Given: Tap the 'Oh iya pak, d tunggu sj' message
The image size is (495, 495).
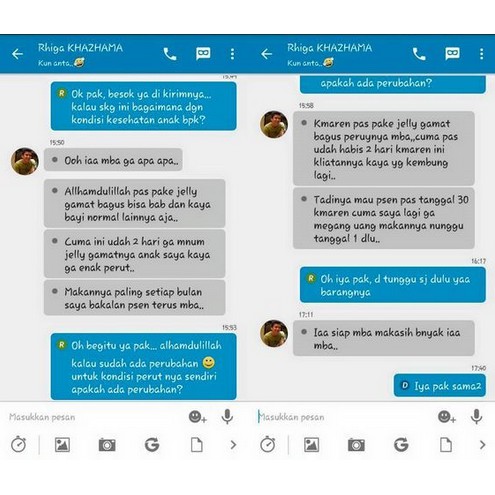Looking at the screenshot, I should 393,285.
